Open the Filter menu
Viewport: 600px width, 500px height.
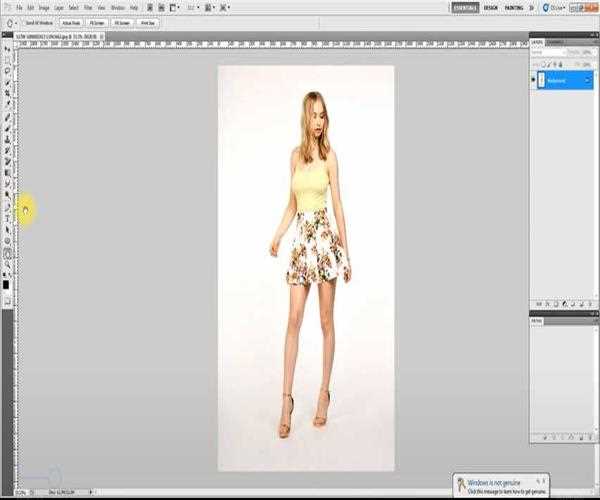point(88,7)
